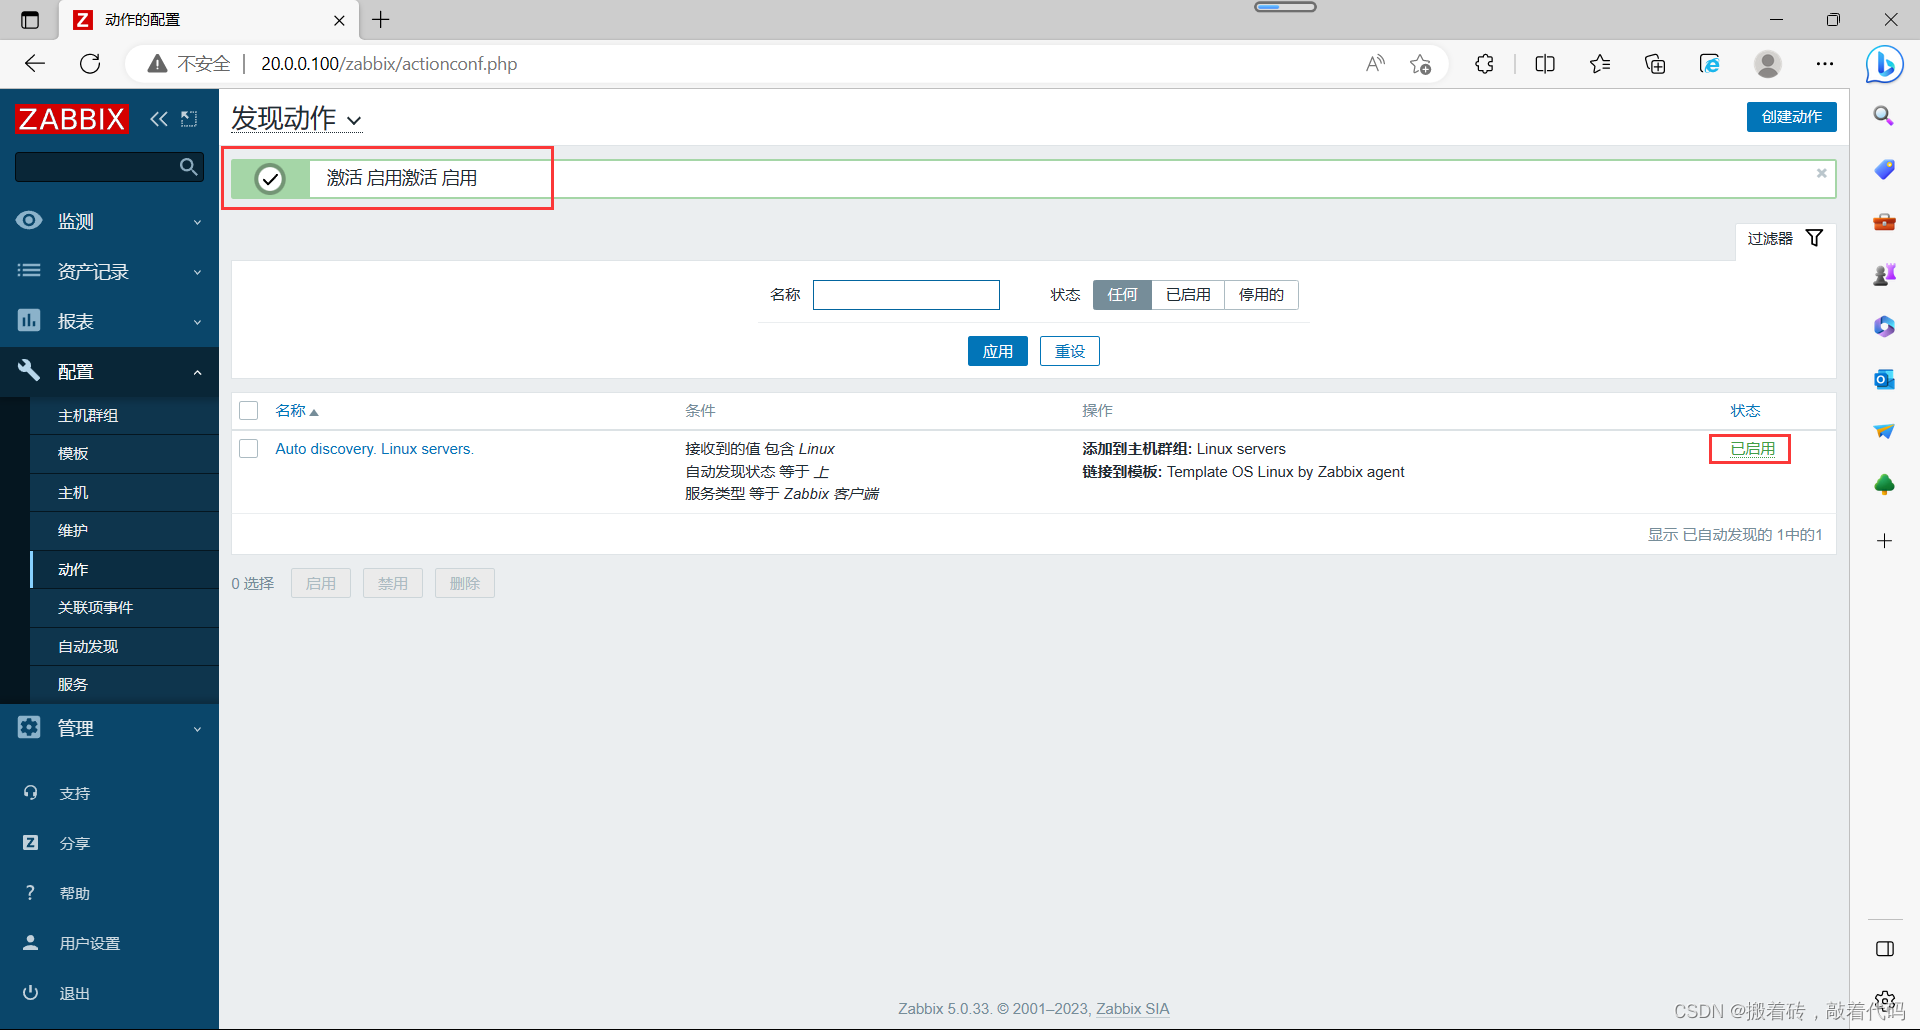Open new browser tab
This screenshot has width=1920, height=1030.
click(381, 19)
